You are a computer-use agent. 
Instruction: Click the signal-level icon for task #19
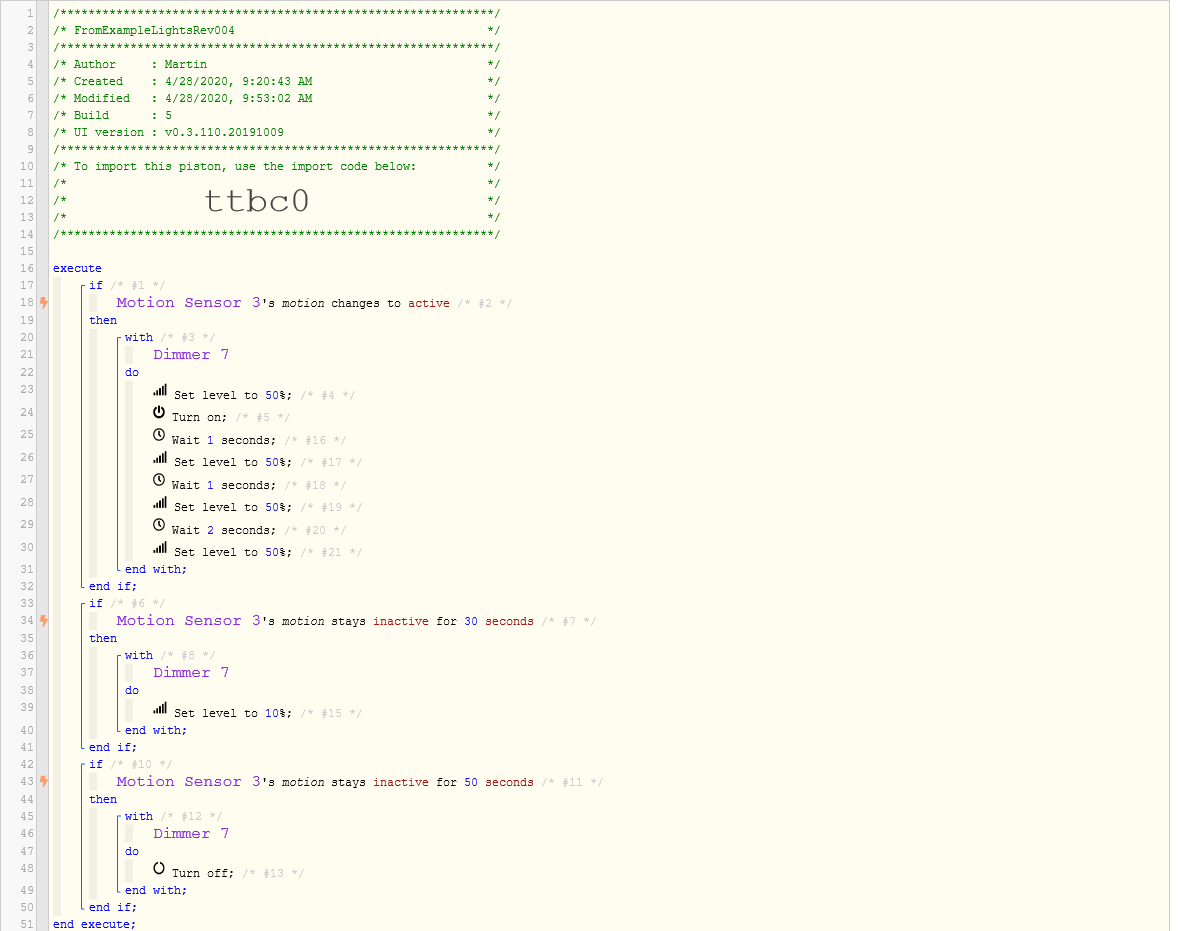click(x=160, y=503)
